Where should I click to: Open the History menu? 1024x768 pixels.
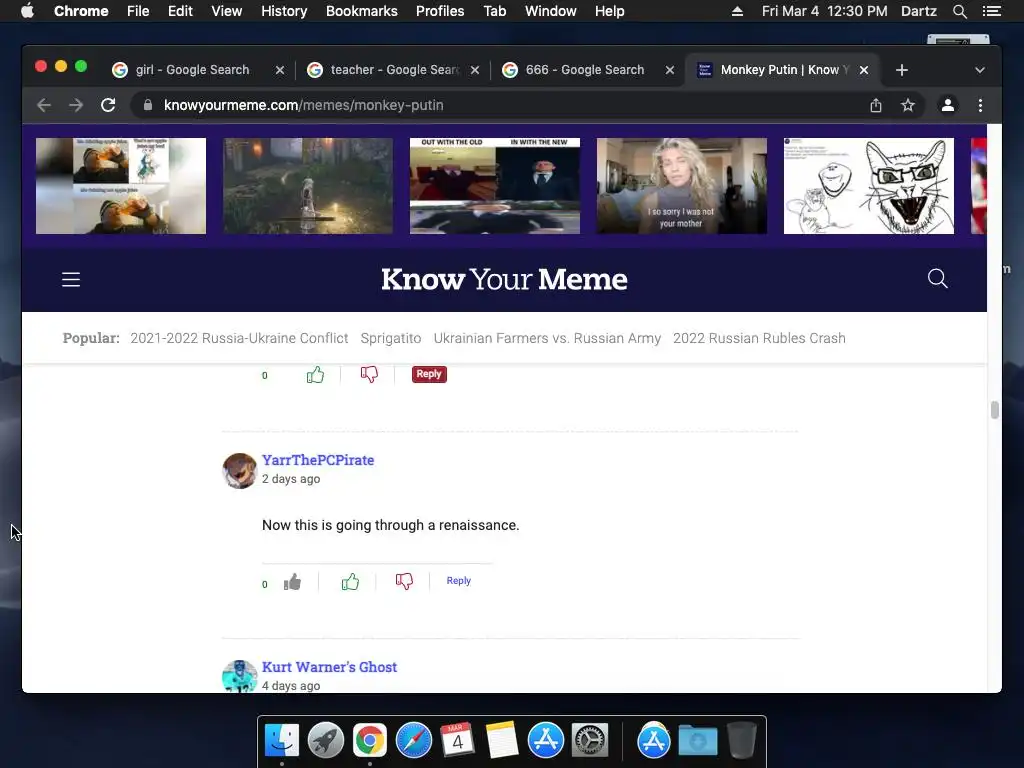pyautogui.click(x=284, y=11)
